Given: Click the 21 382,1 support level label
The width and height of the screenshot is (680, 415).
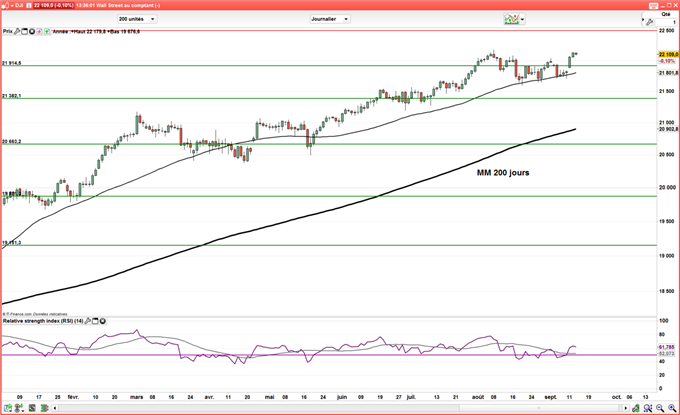Looking at the screenshot, I should (12, 96).
